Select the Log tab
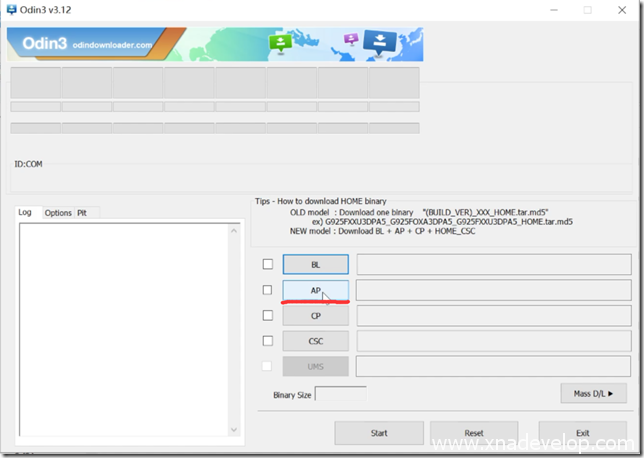644x458 pixels. [x=25, y=213]
